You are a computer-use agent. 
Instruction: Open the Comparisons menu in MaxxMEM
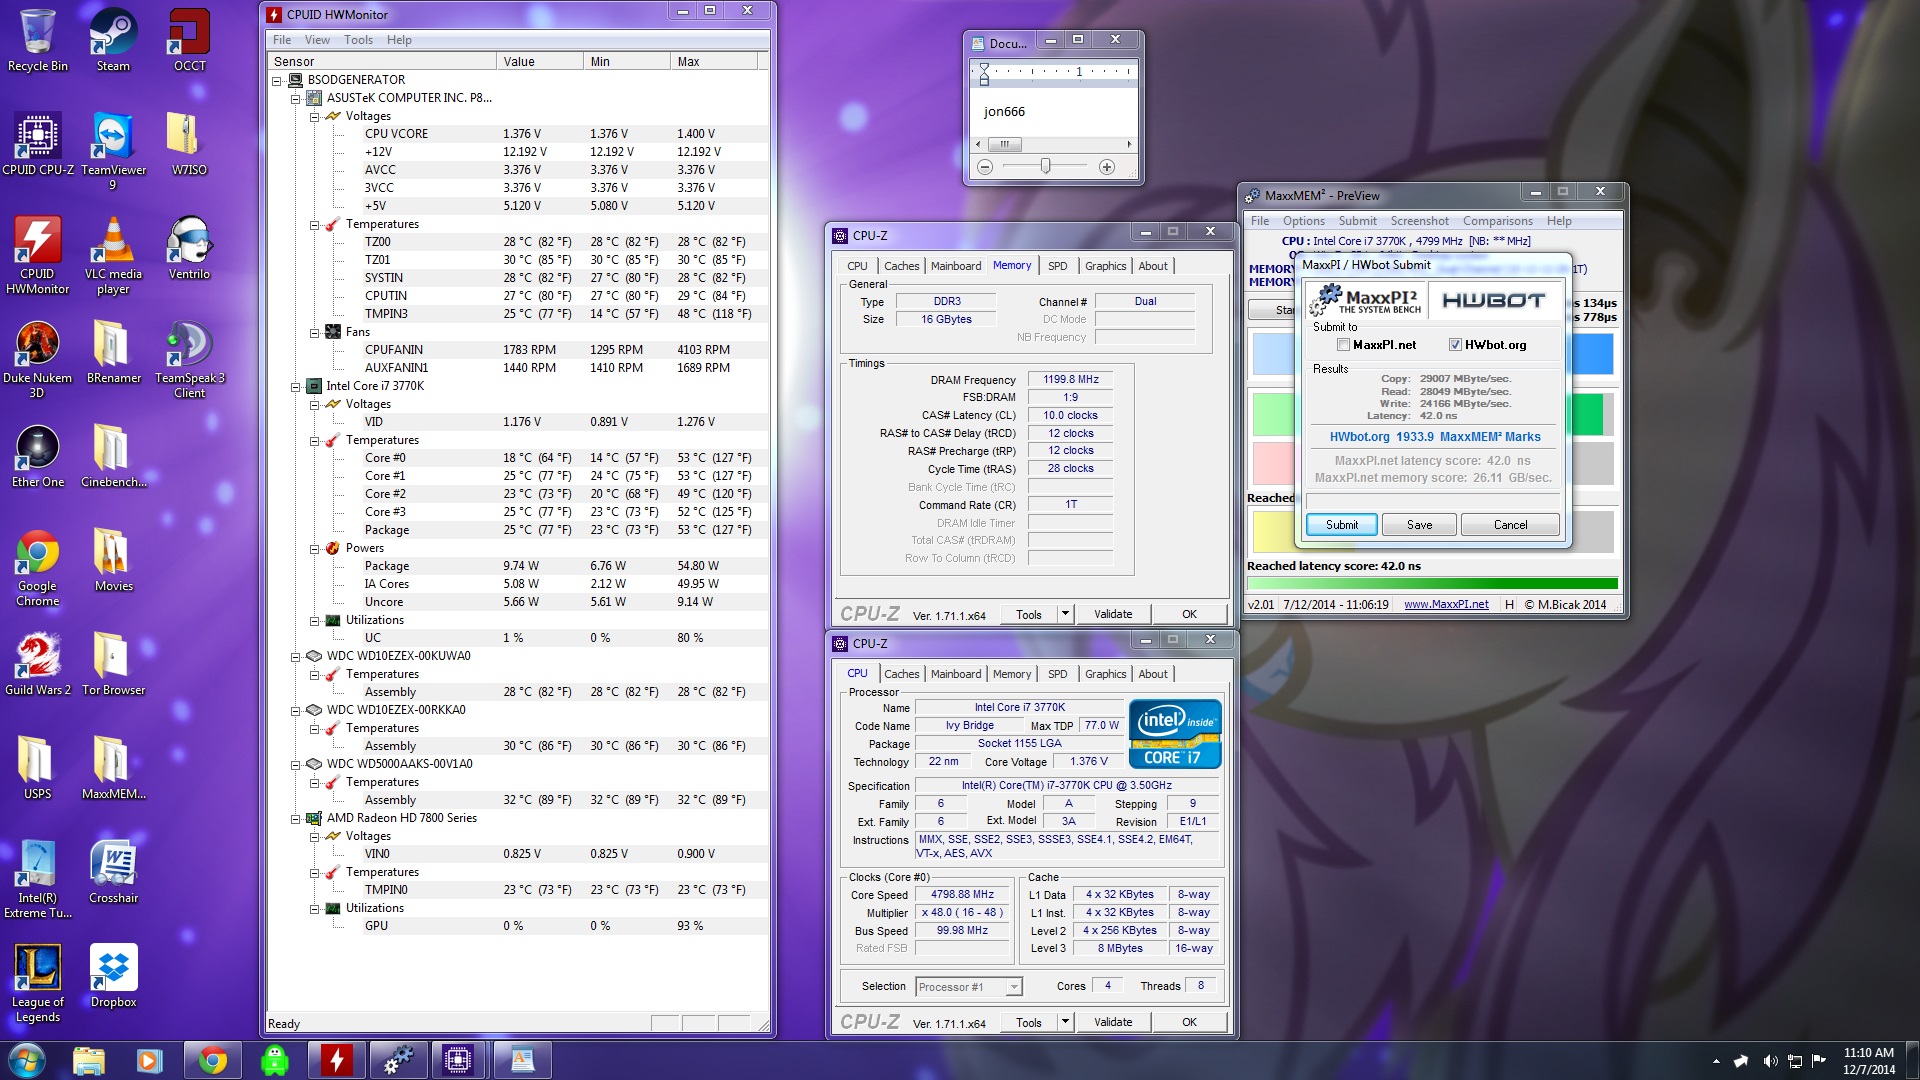1497,221
